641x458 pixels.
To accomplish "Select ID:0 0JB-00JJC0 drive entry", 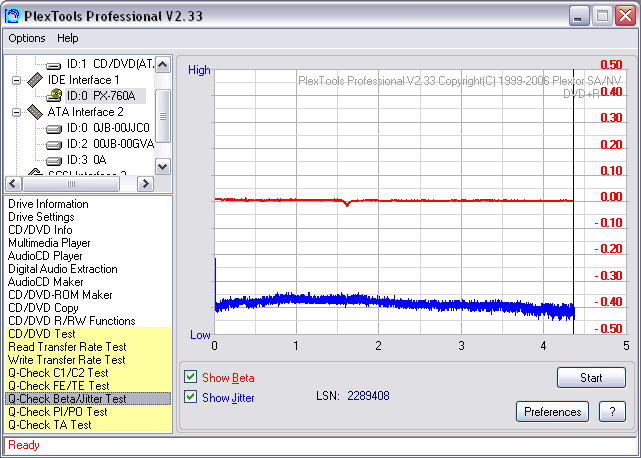I will point(108,128).
